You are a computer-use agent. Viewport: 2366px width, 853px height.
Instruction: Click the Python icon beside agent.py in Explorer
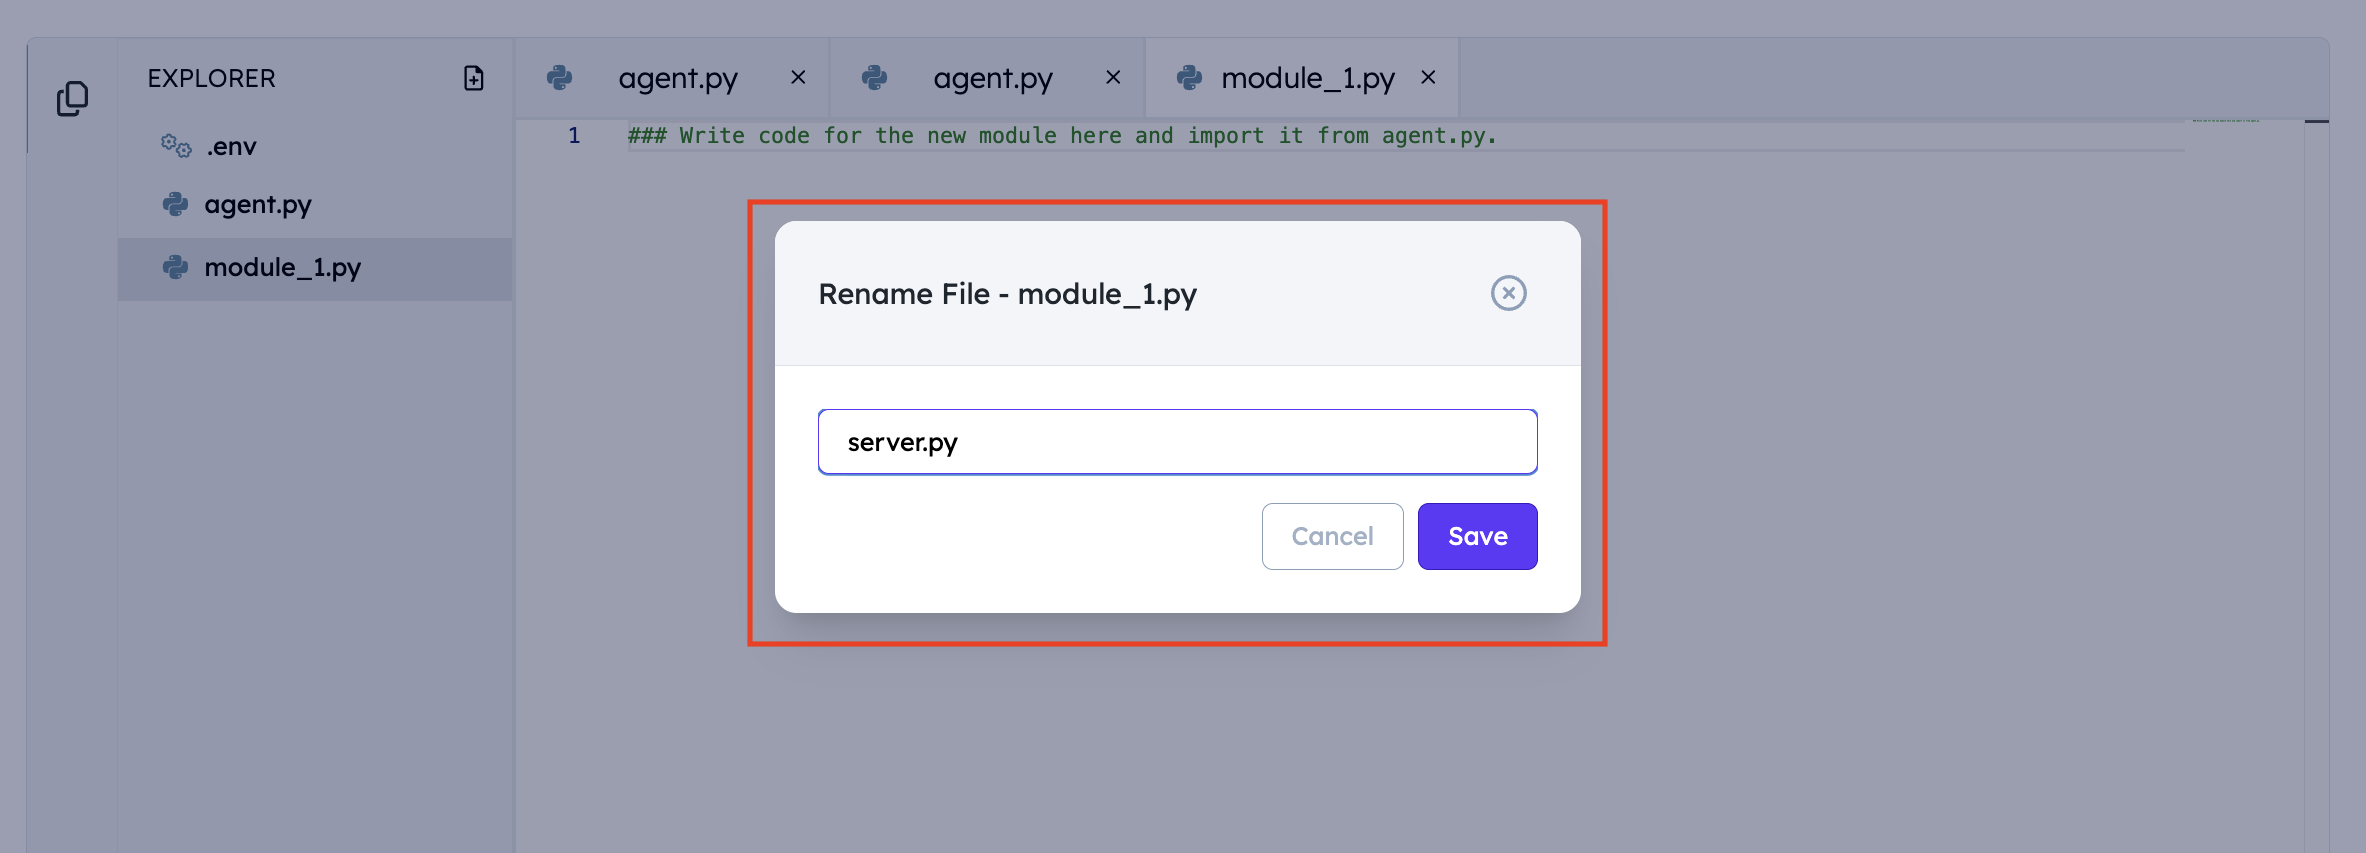pyautogui.click(x=175, y=204)
